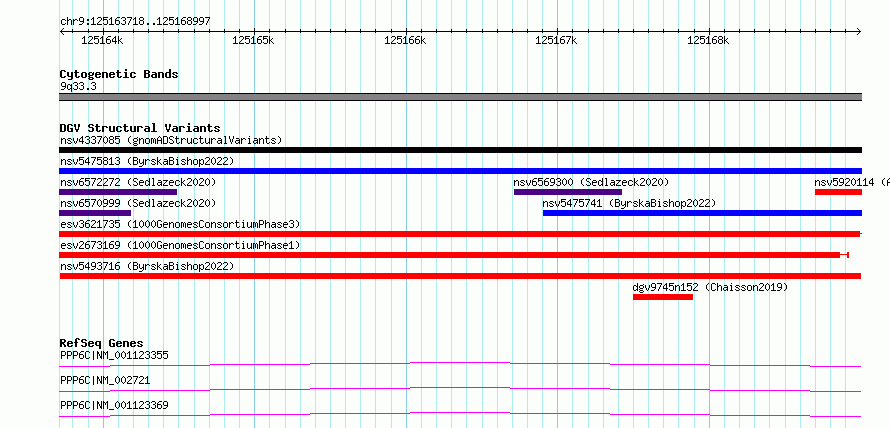Open variant label nsv6569300 (Sedlazeck2020)
Viewport: 890px width, 428px height.
point(591,182)
